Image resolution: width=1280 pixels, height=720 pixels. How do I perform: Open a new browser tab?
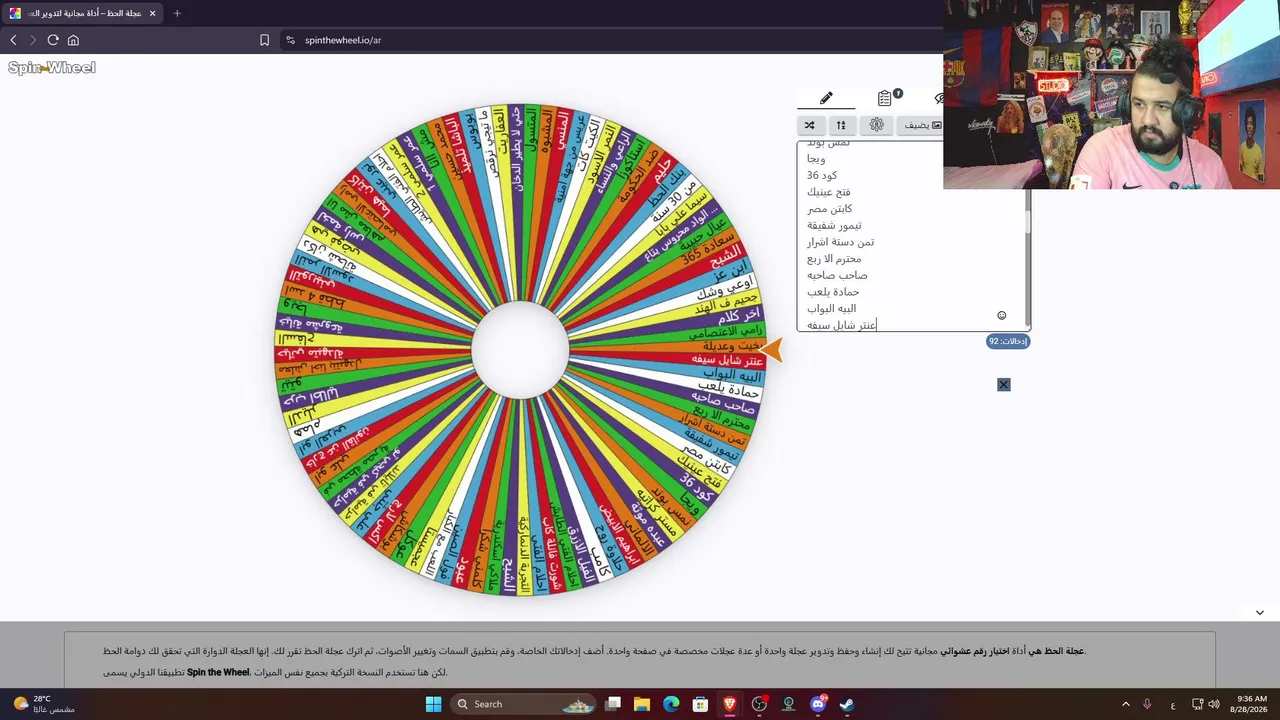177,13
